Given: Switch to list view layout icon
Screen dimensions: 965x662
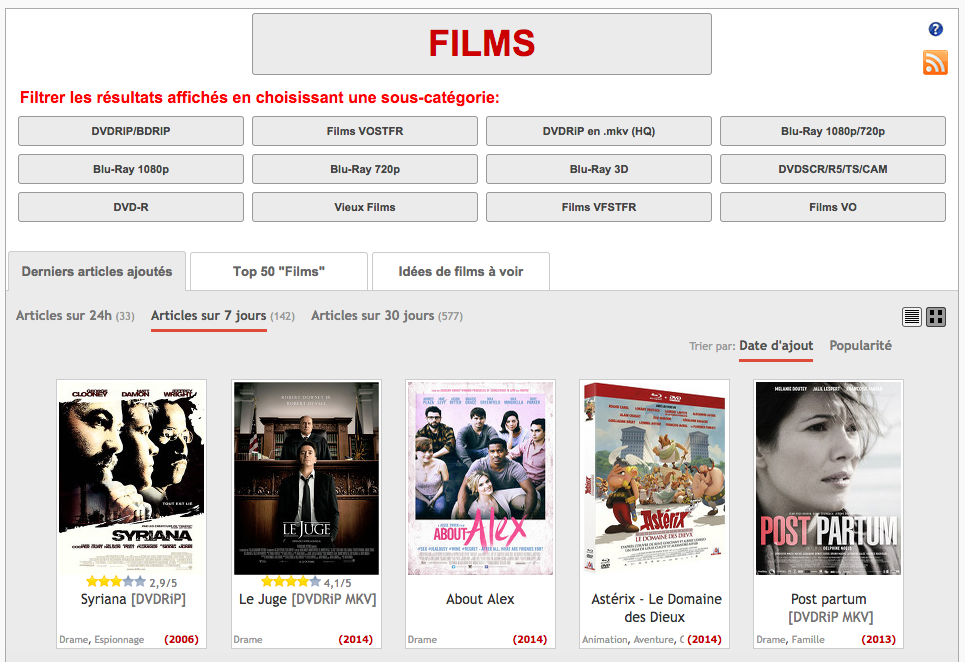Looking at the screenshot, I should [x=911, y=317].
